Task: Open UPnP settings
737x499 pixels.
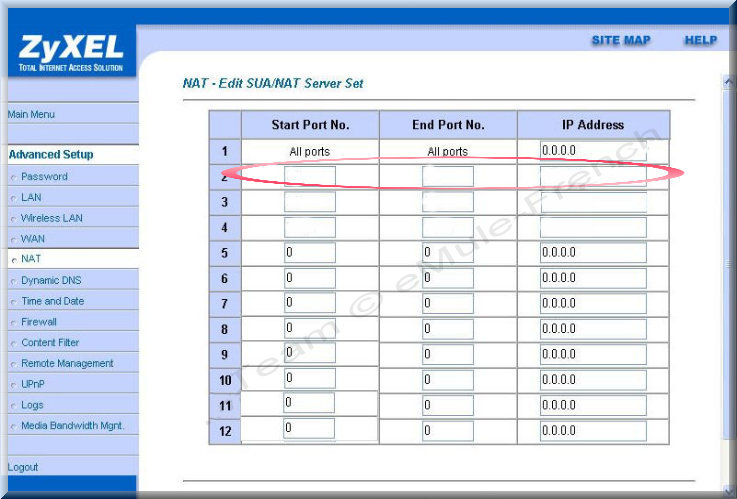Action: pyautogui.click(x=33, y=384)
